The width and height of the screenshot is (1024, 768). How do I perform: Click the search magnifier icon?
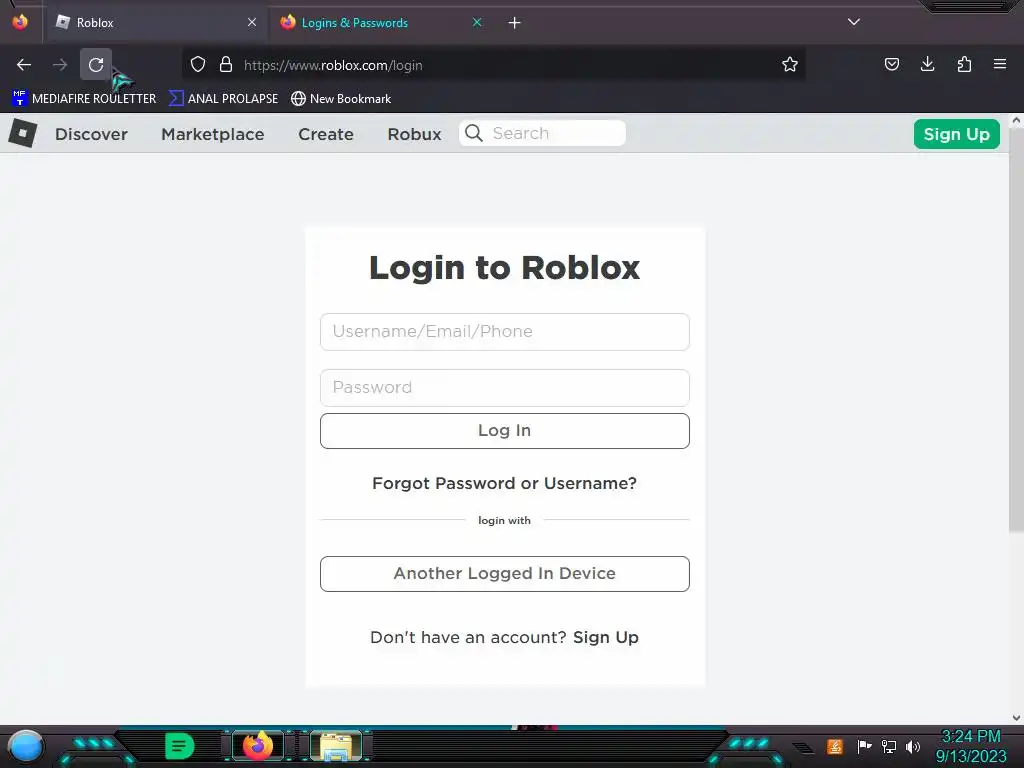(x=474, y=133)
